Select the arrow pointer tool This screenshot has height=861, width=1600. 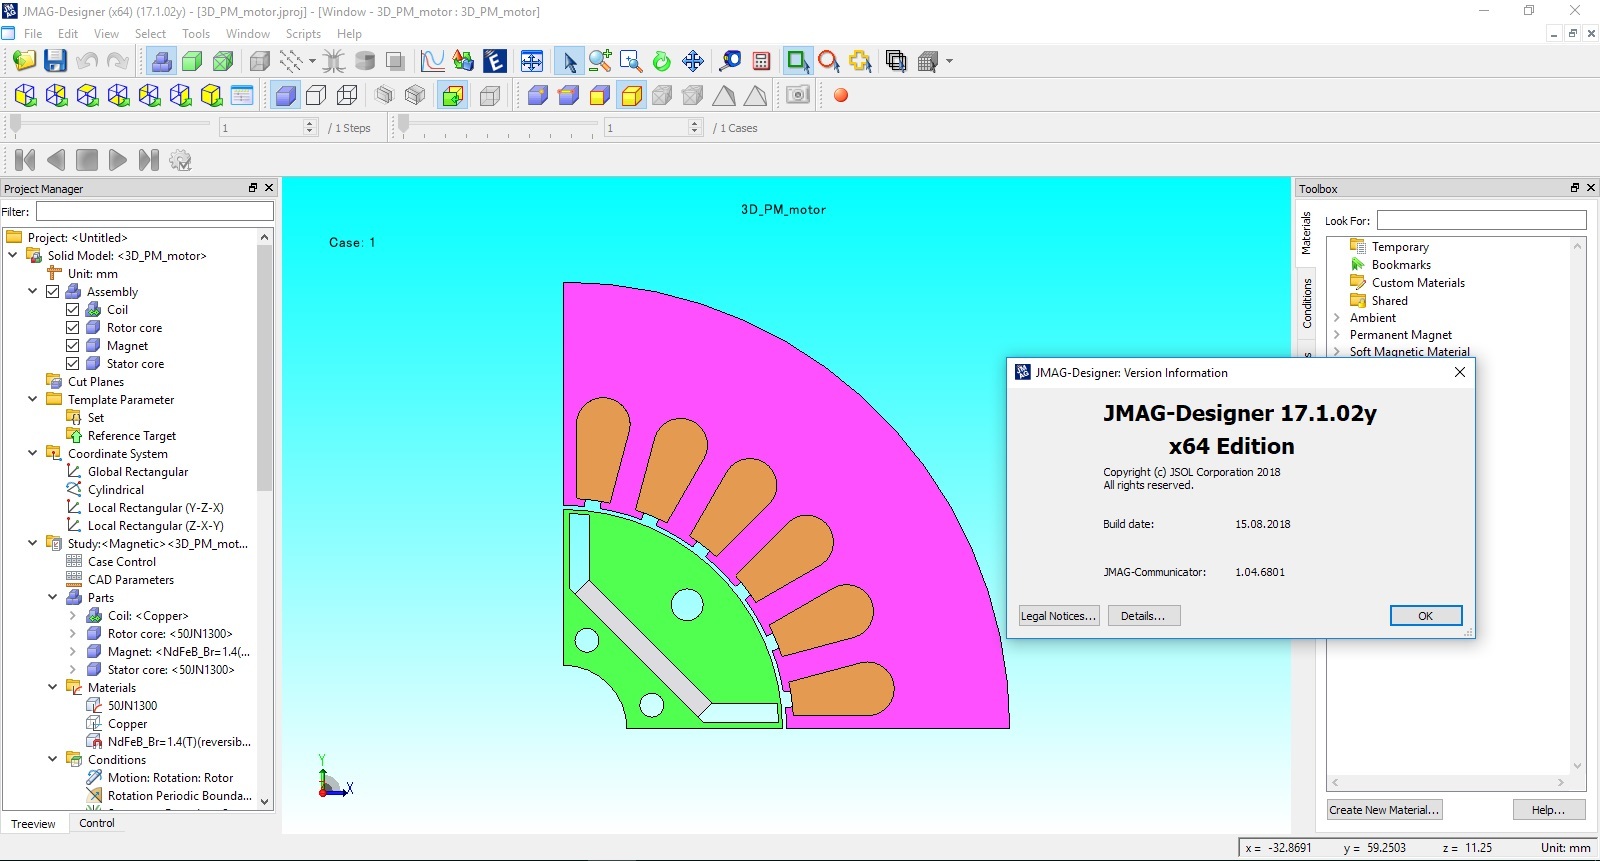[569, 61]
